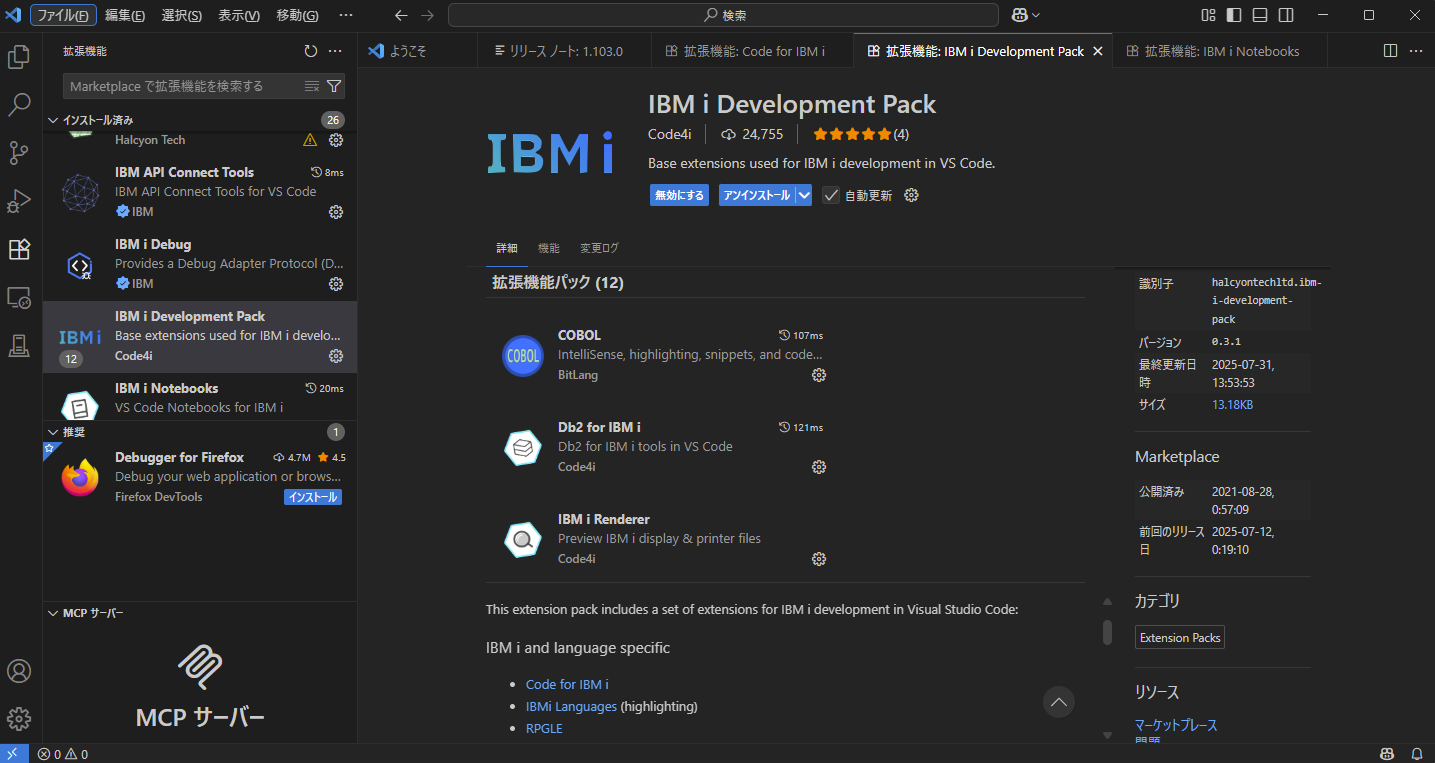Open the 移動 menu
The width and height of the screenshot is (1435, 763).
(x=297, y=15)
